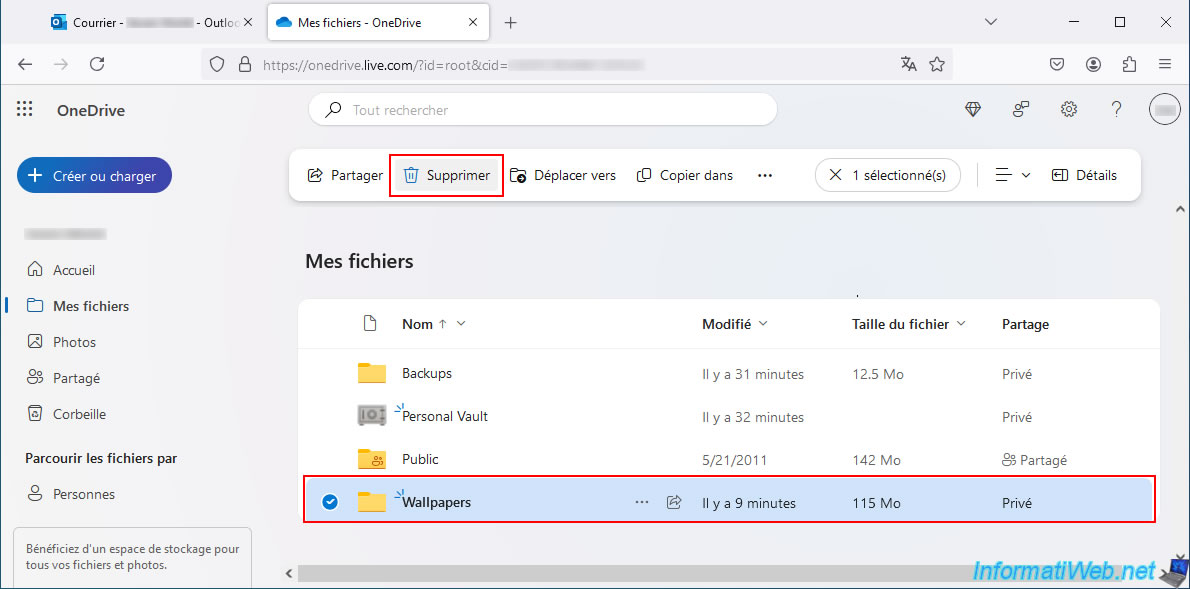Click Créer ou charger button
1190x589 pixels.
[x=94, y=175]
